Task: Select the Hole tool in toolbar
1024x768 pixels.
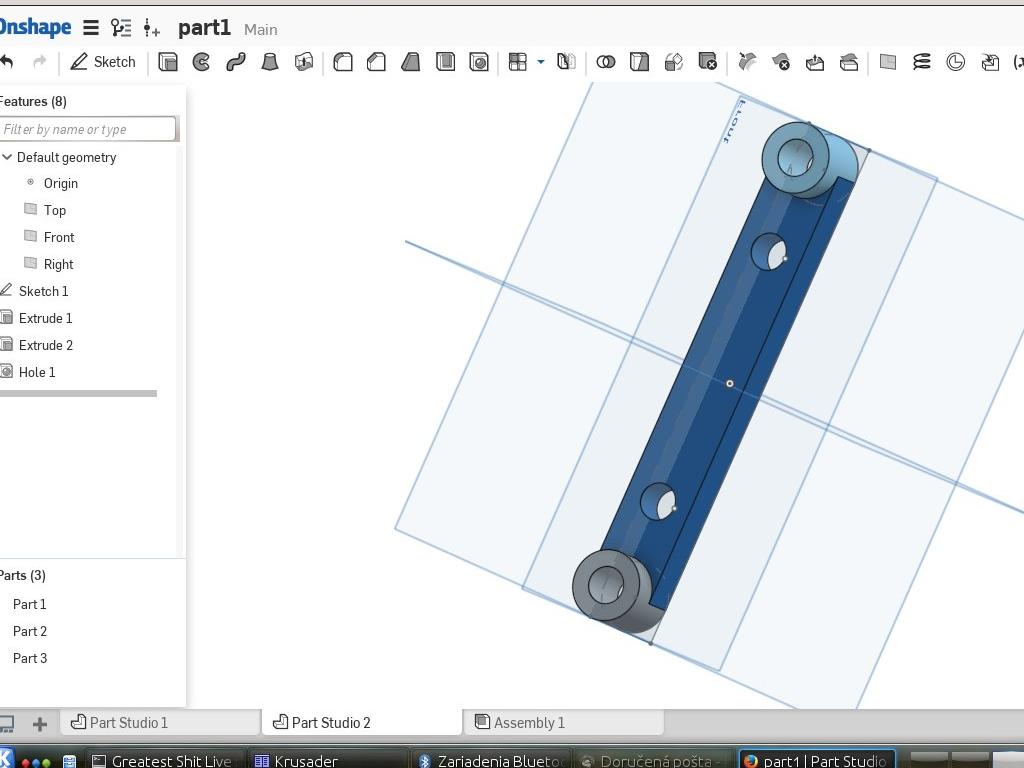Action: pyautogui.click(x=479, y=62)
